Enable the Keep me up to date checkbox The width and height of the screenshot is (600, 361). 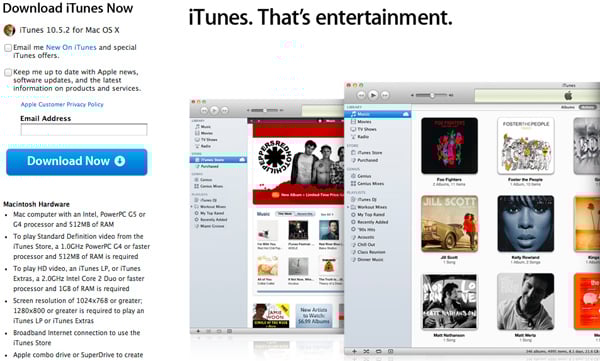[x=8, y=72]
